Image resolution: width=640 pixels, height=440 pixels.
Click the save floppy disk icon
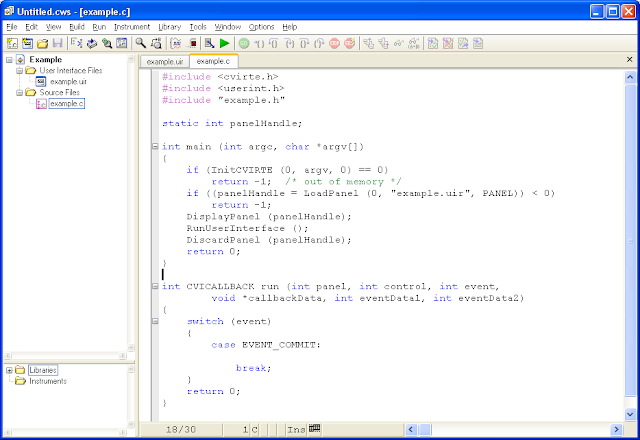58,43
